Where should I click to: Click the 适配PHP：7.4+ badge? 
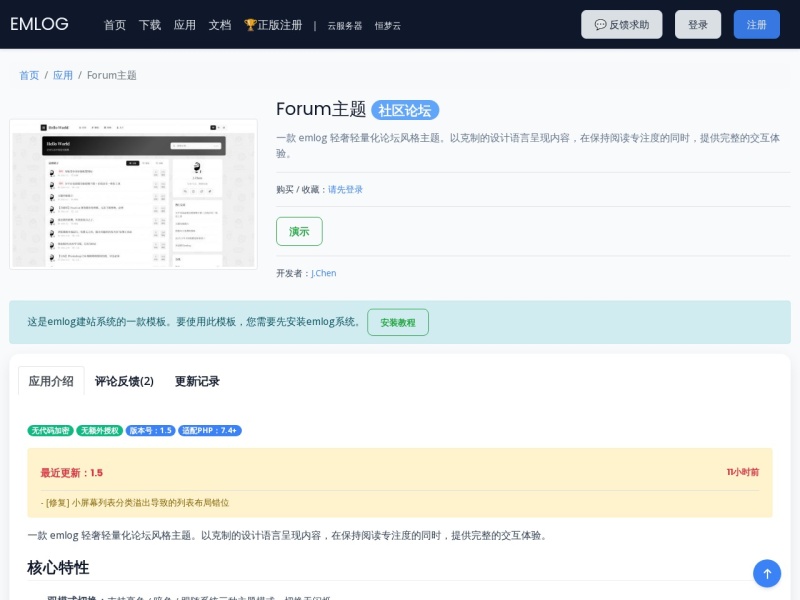(x=210, y=431)
